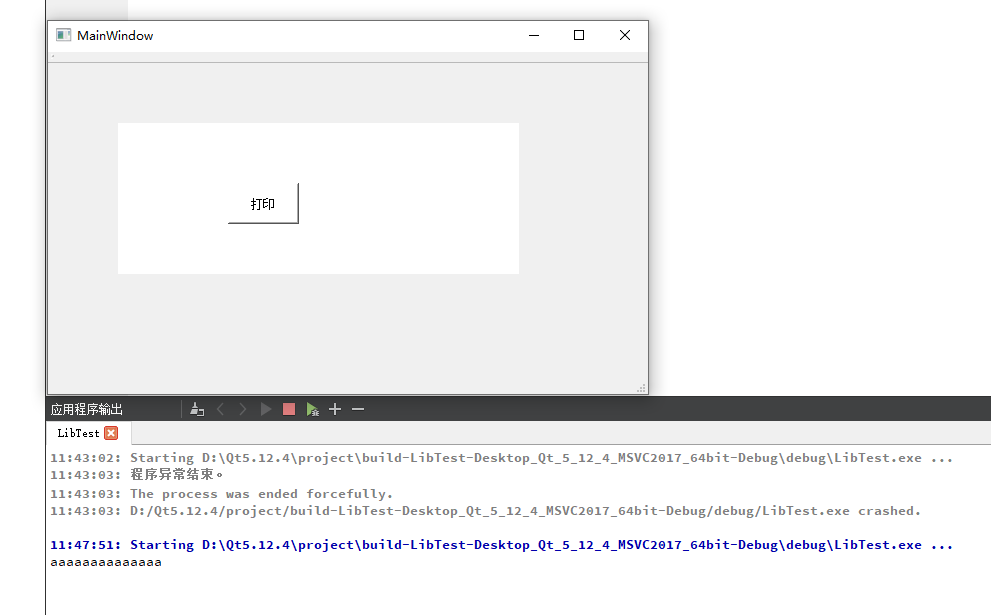The height and width of the screenshot is (615, 991).
Task: Select the LibTest output tab
Action: [78, 433]
